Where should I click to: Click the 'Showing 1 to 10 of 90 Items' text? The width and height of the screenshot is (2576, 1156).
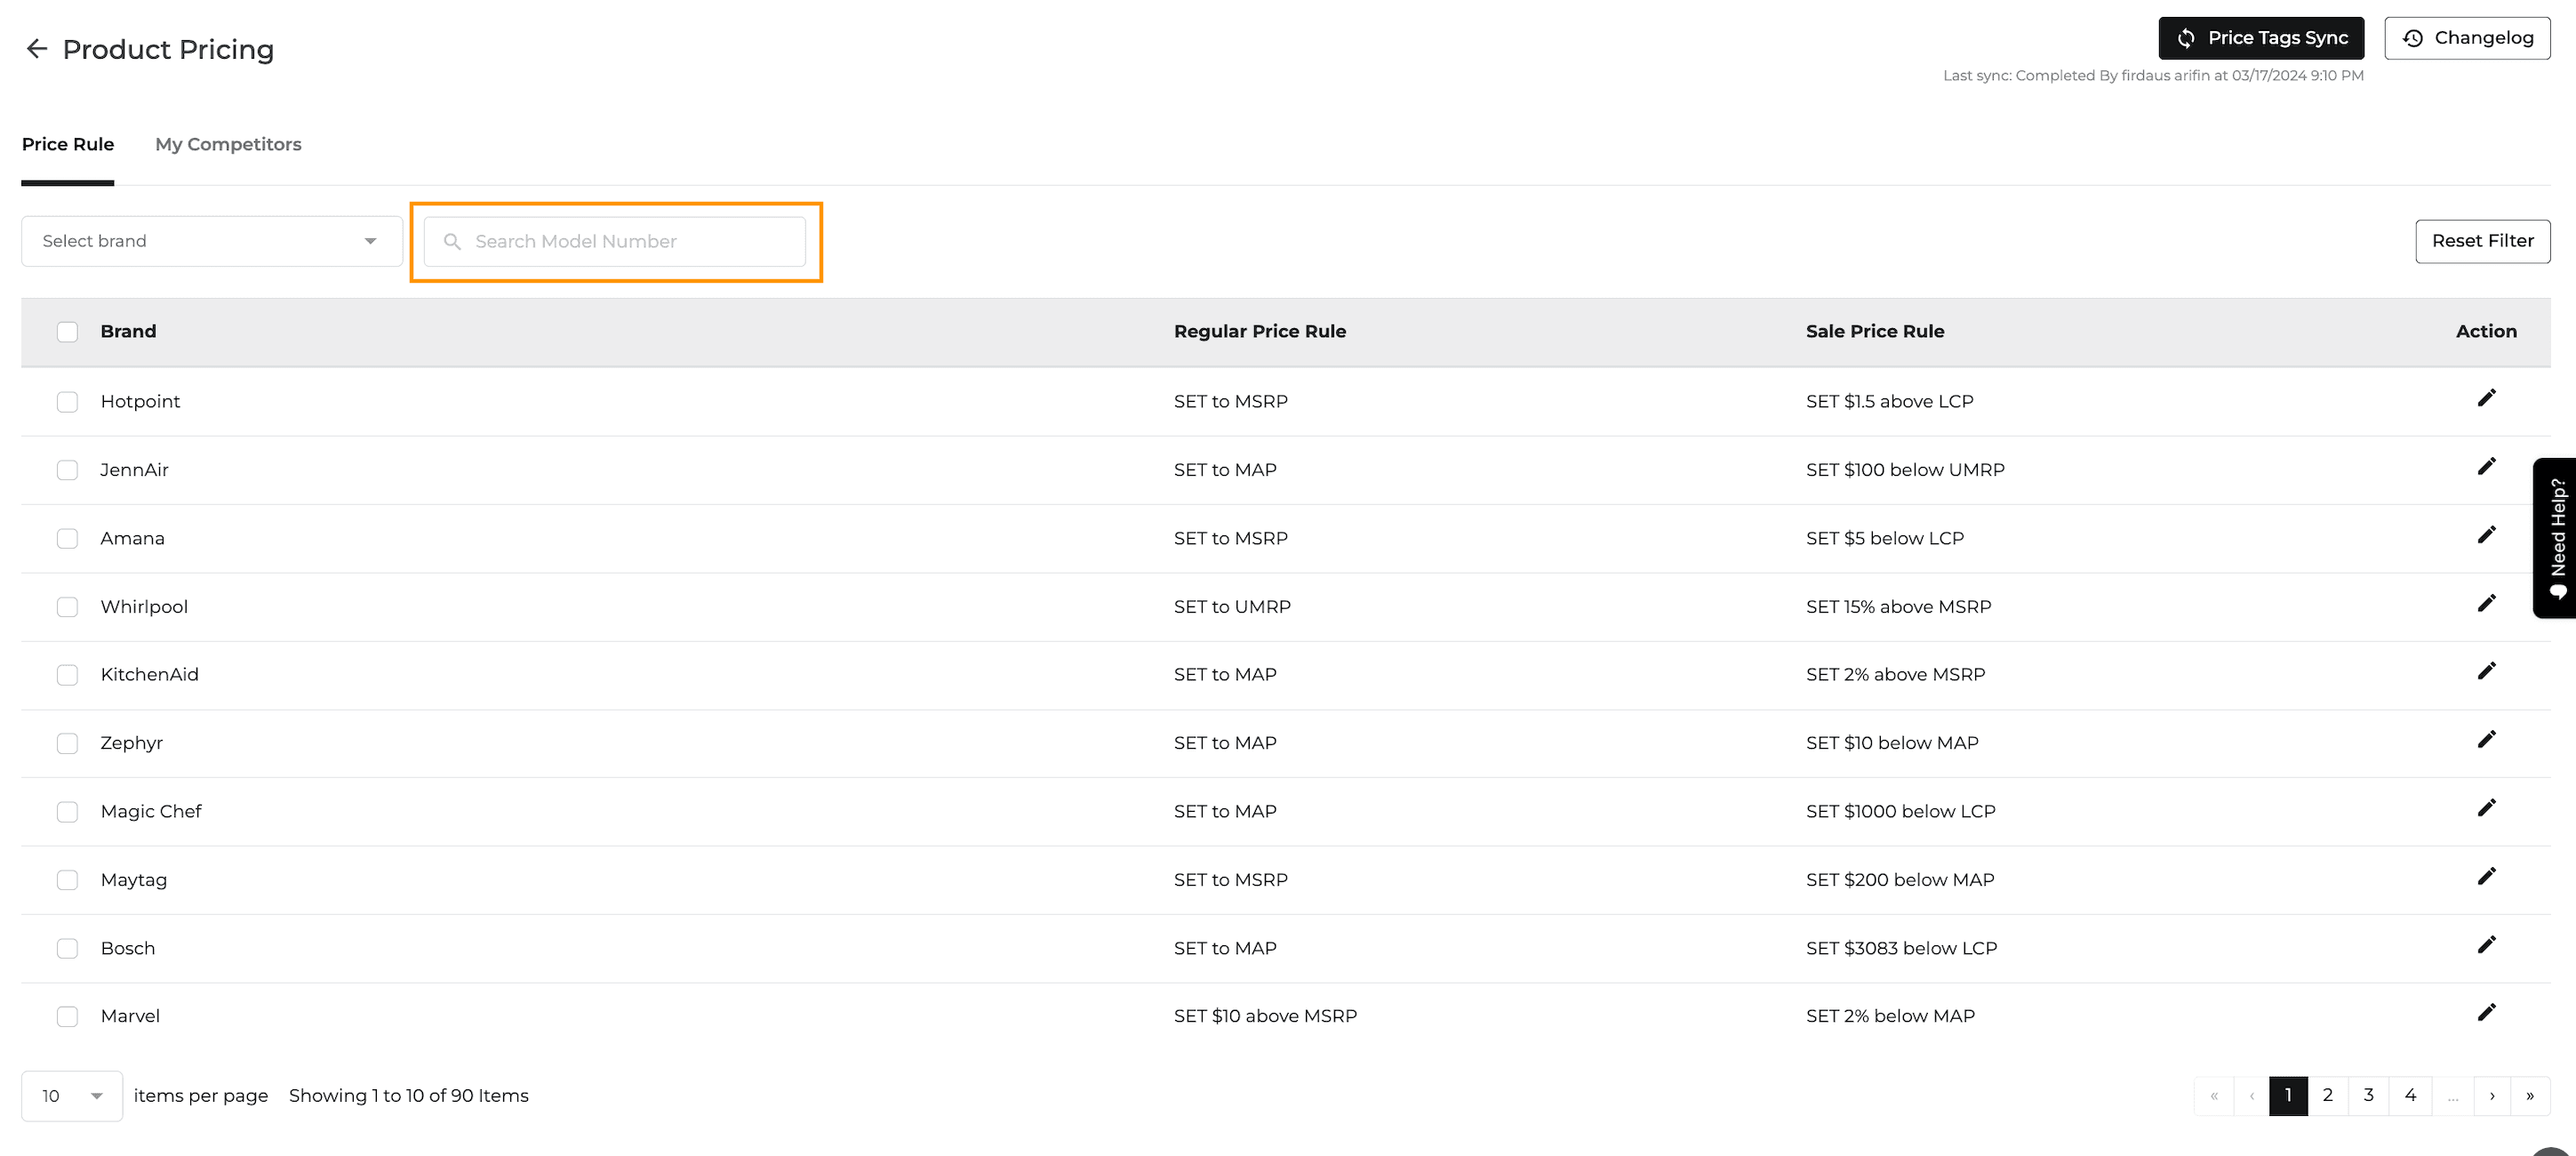[x=408, y=1096]
